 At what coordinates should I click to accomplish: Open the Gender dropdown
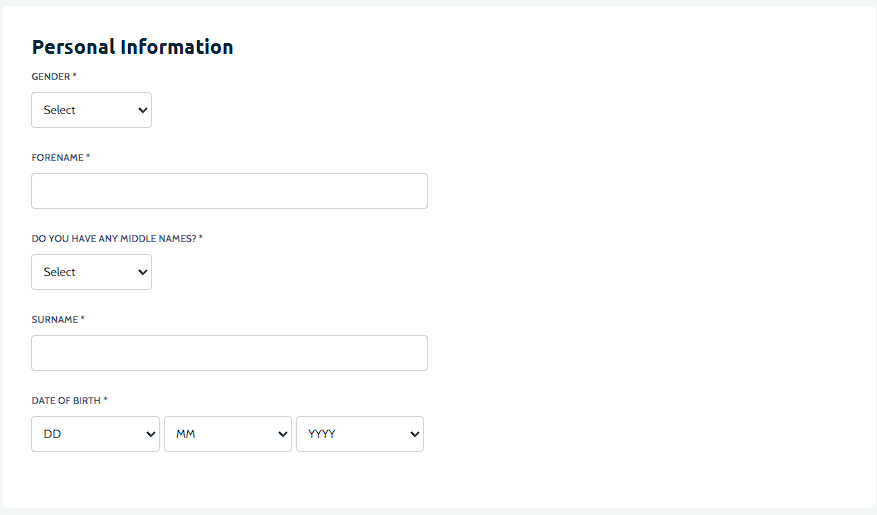(90, 110)
